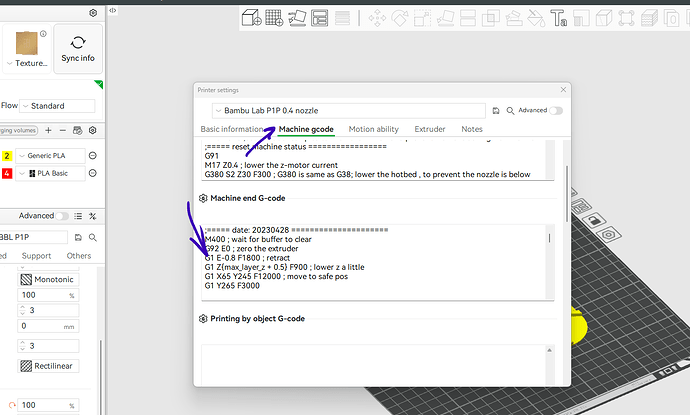690x415 pixels.
Task: Click the reset arrow beside bottom 100 %
Action: point(12,405)
